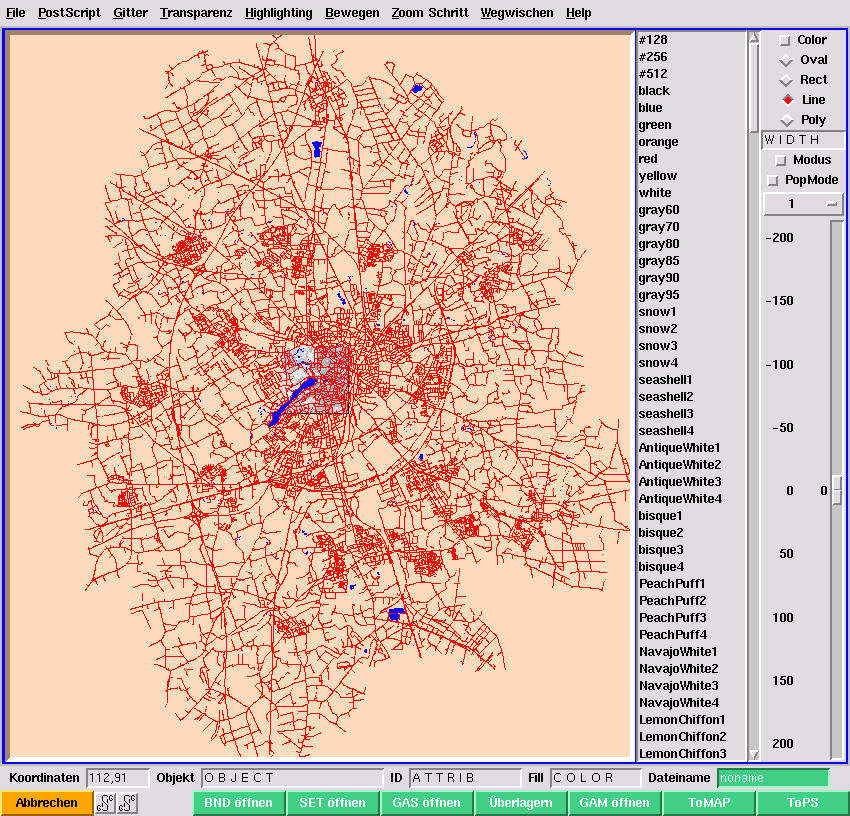This screenshot has height=816, width=850.
Task: Select AntiqueWhite3 in the color list
Action: point(679,482)
